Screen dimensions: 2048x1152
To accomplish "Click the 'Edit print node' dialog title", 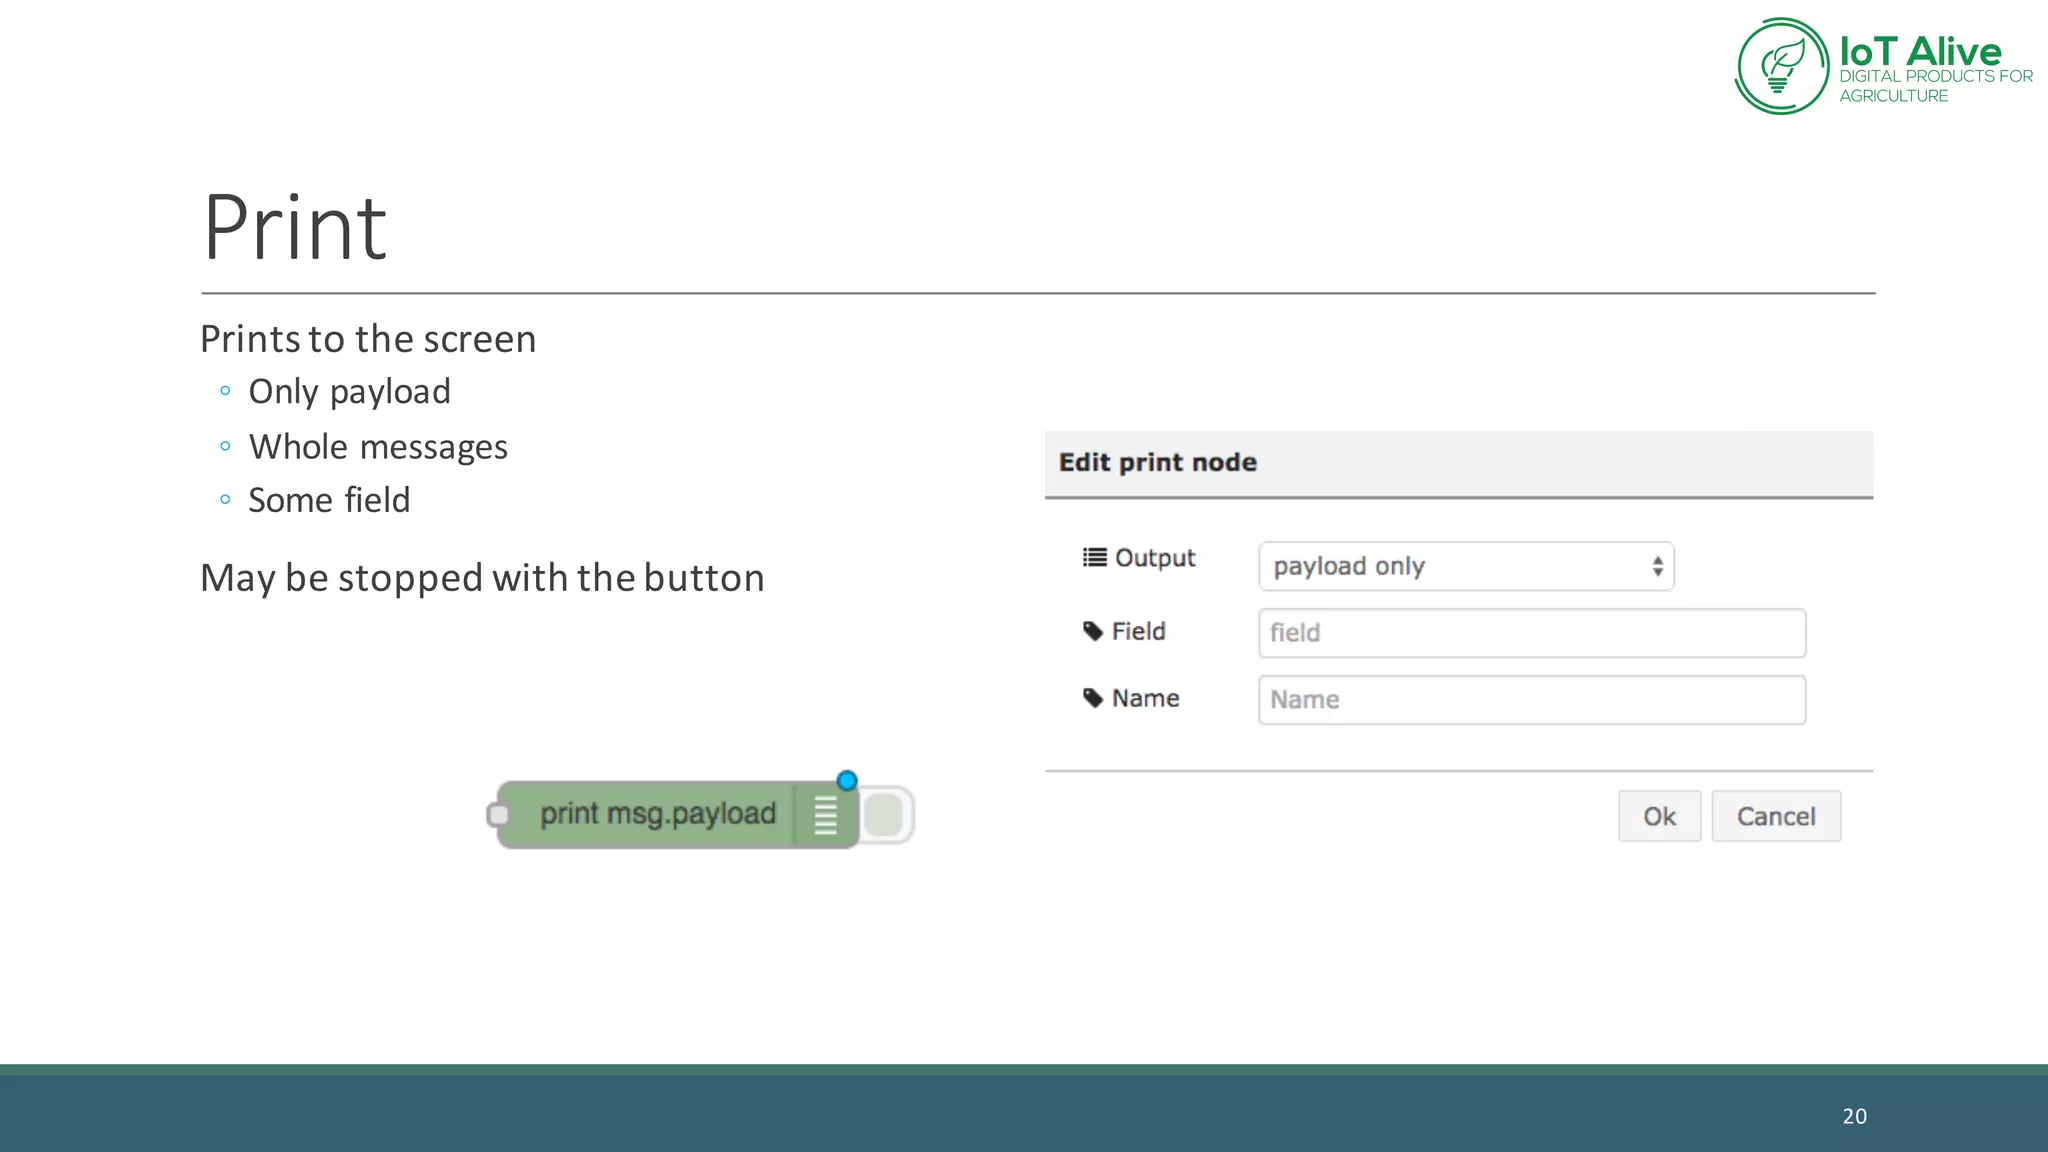I will (1158, 462).
